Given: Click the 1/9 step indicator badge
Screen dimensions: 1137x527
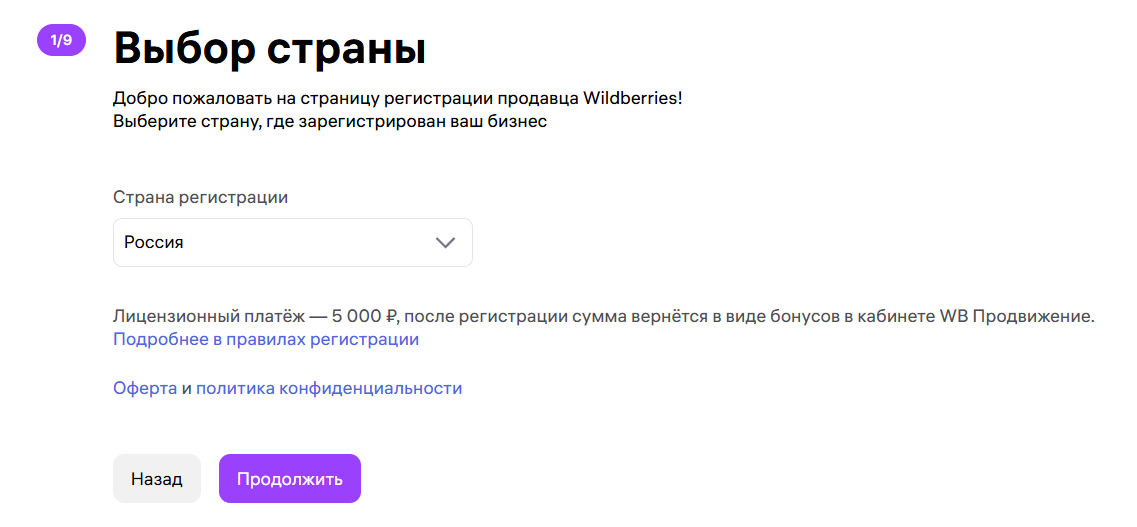Looking at the screenshot, I should (x=61, y=41).
